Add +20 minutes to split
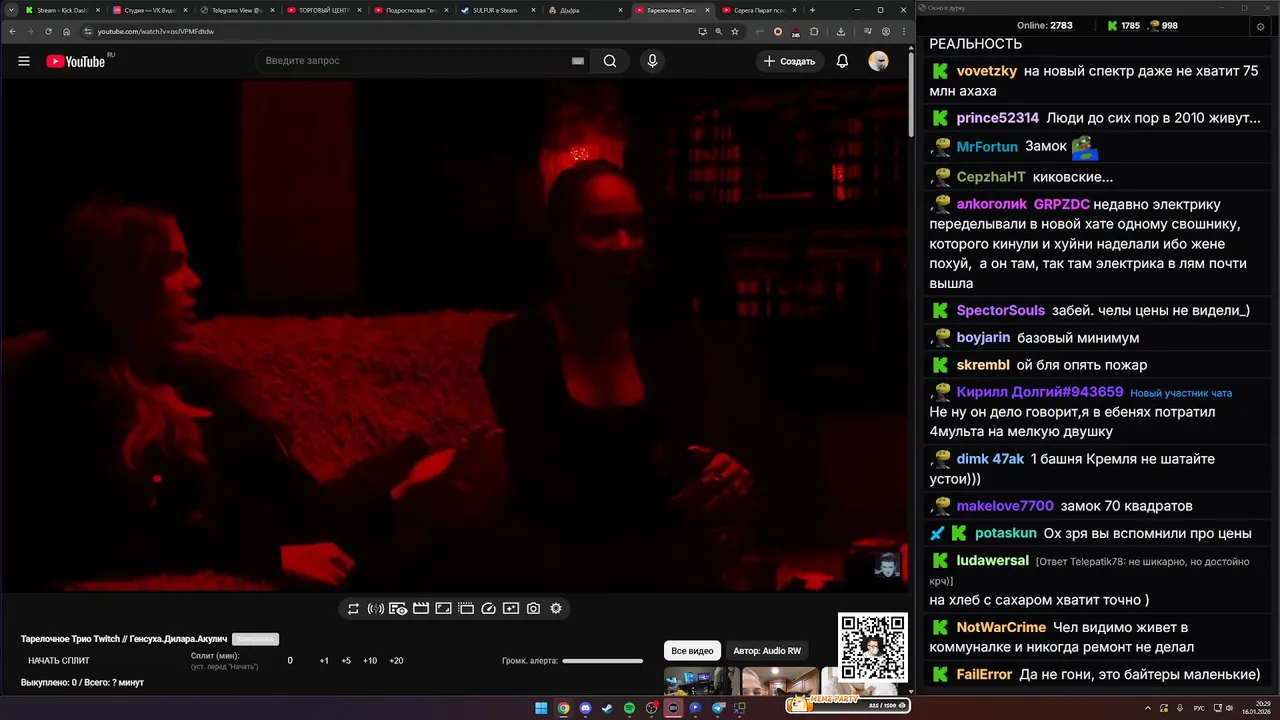Viewport: 1280px width, 720px height. [396, 661]
